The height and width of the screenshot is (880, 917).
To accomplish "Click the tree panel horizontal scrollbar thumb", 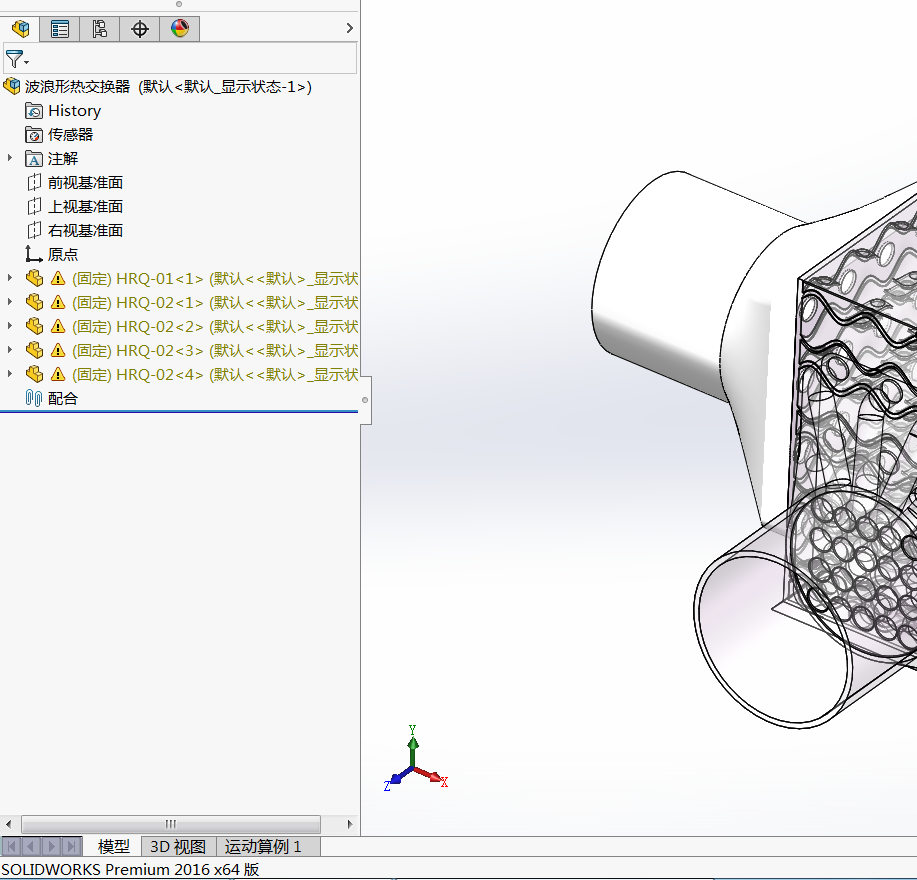I will coord(170,824).
